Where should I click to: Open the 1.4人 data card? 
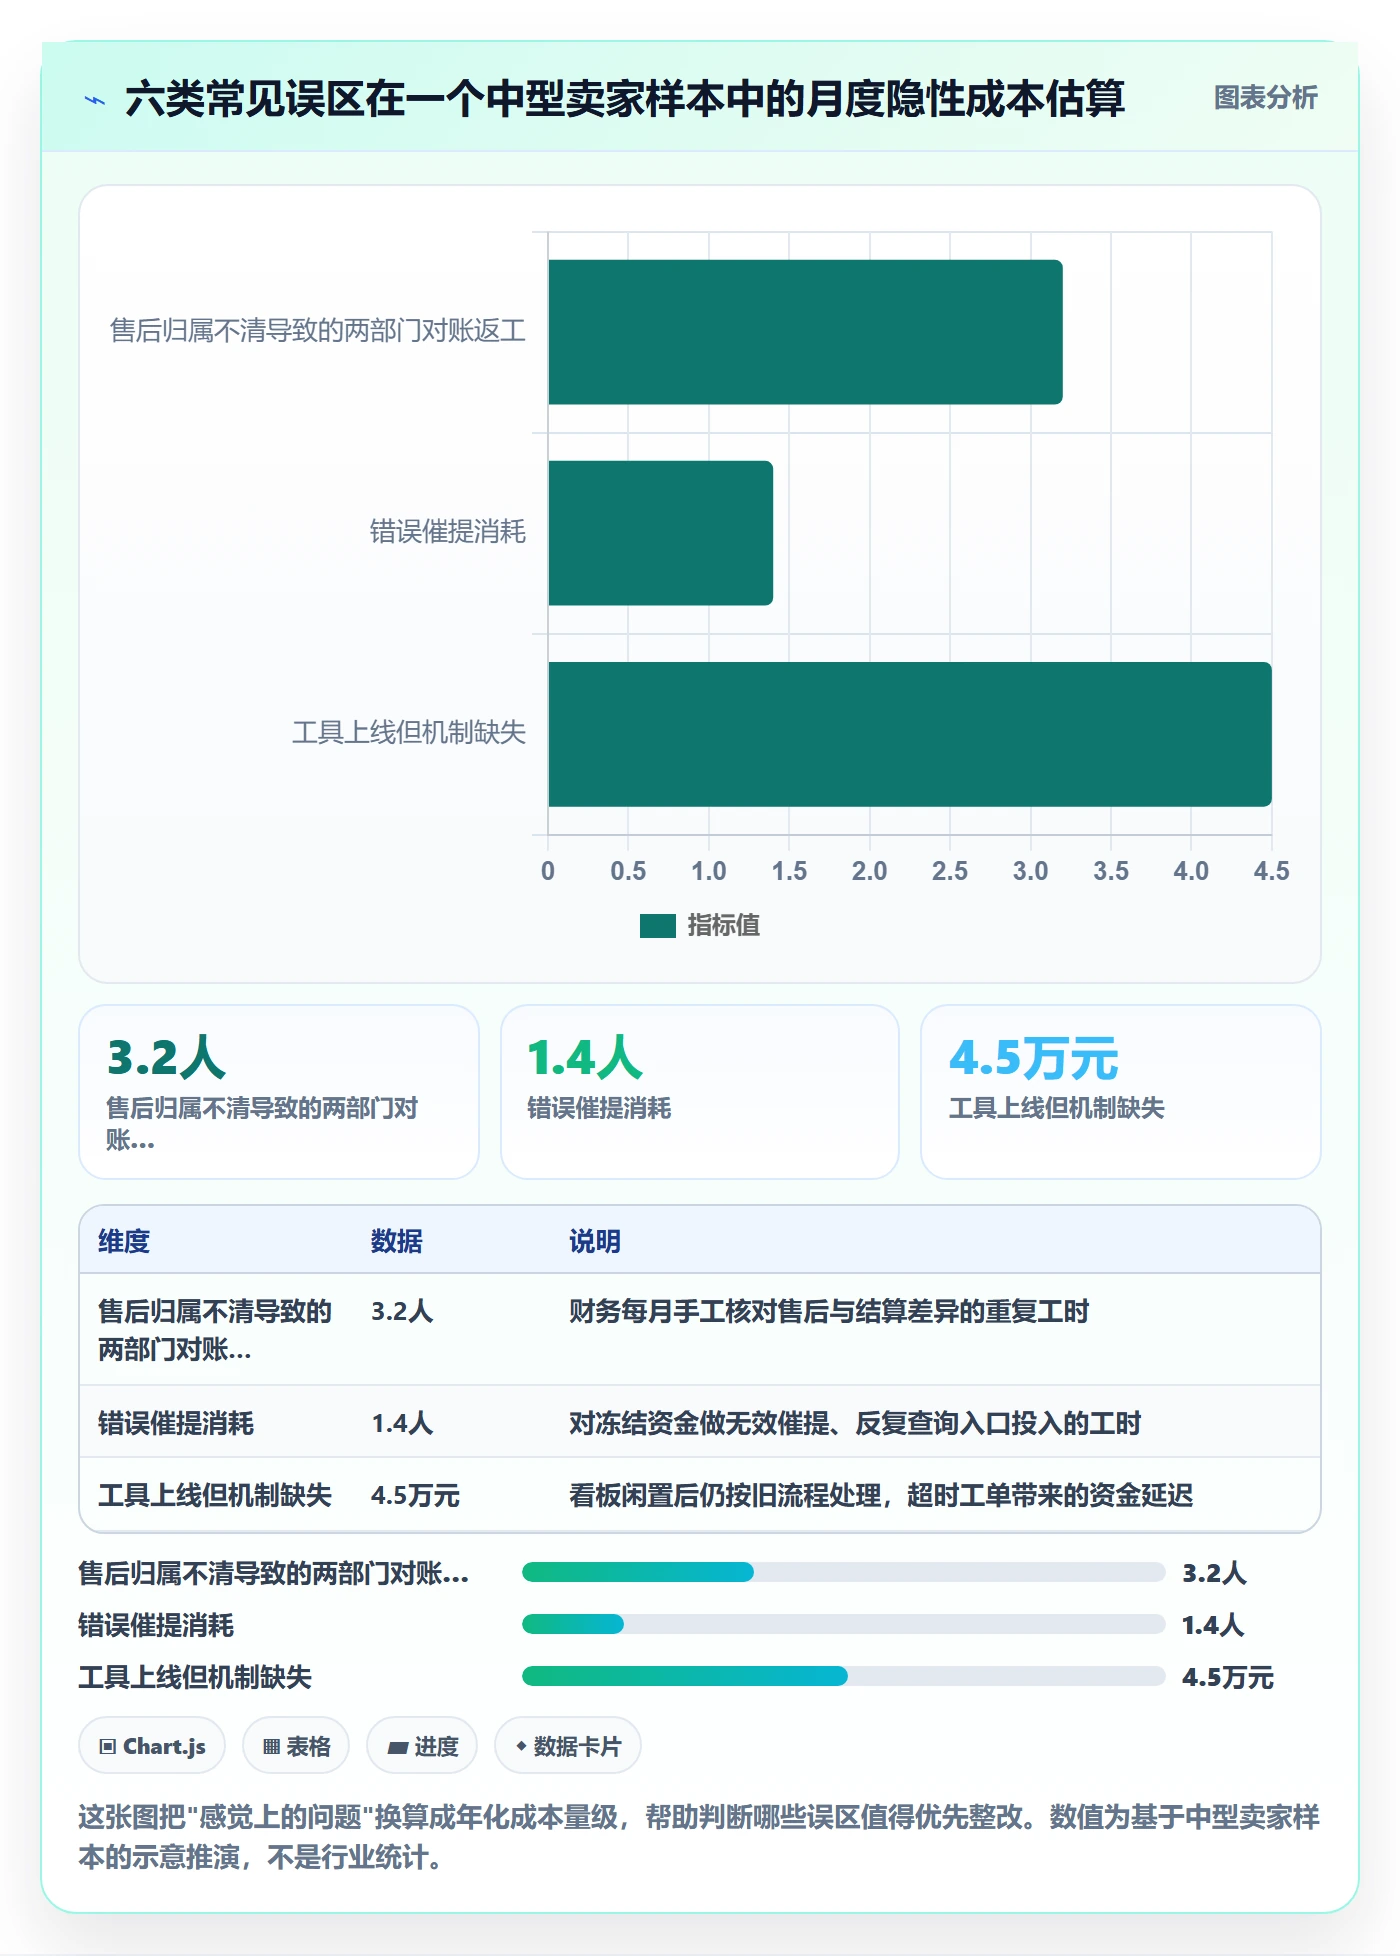699,1092
